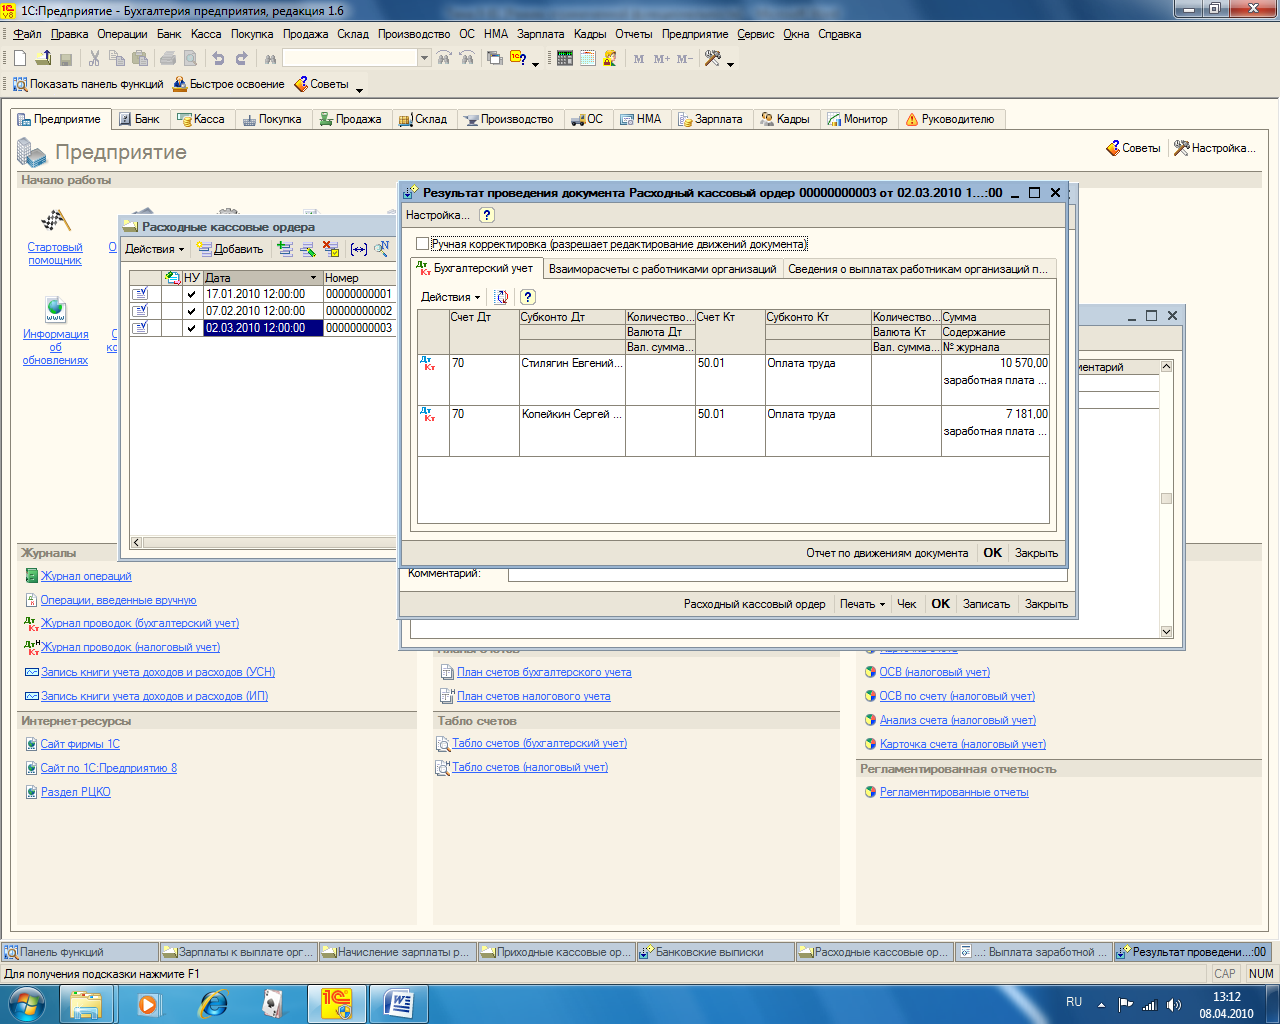Click the Дата column sort arrow

313,278
